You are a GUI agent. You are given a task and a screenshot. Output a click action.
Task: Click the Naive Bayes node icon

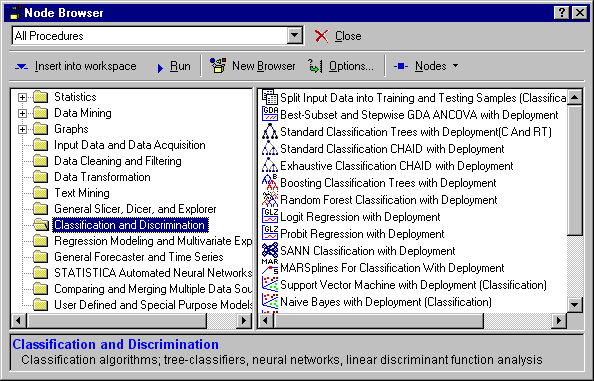click(x=270, y=301)
